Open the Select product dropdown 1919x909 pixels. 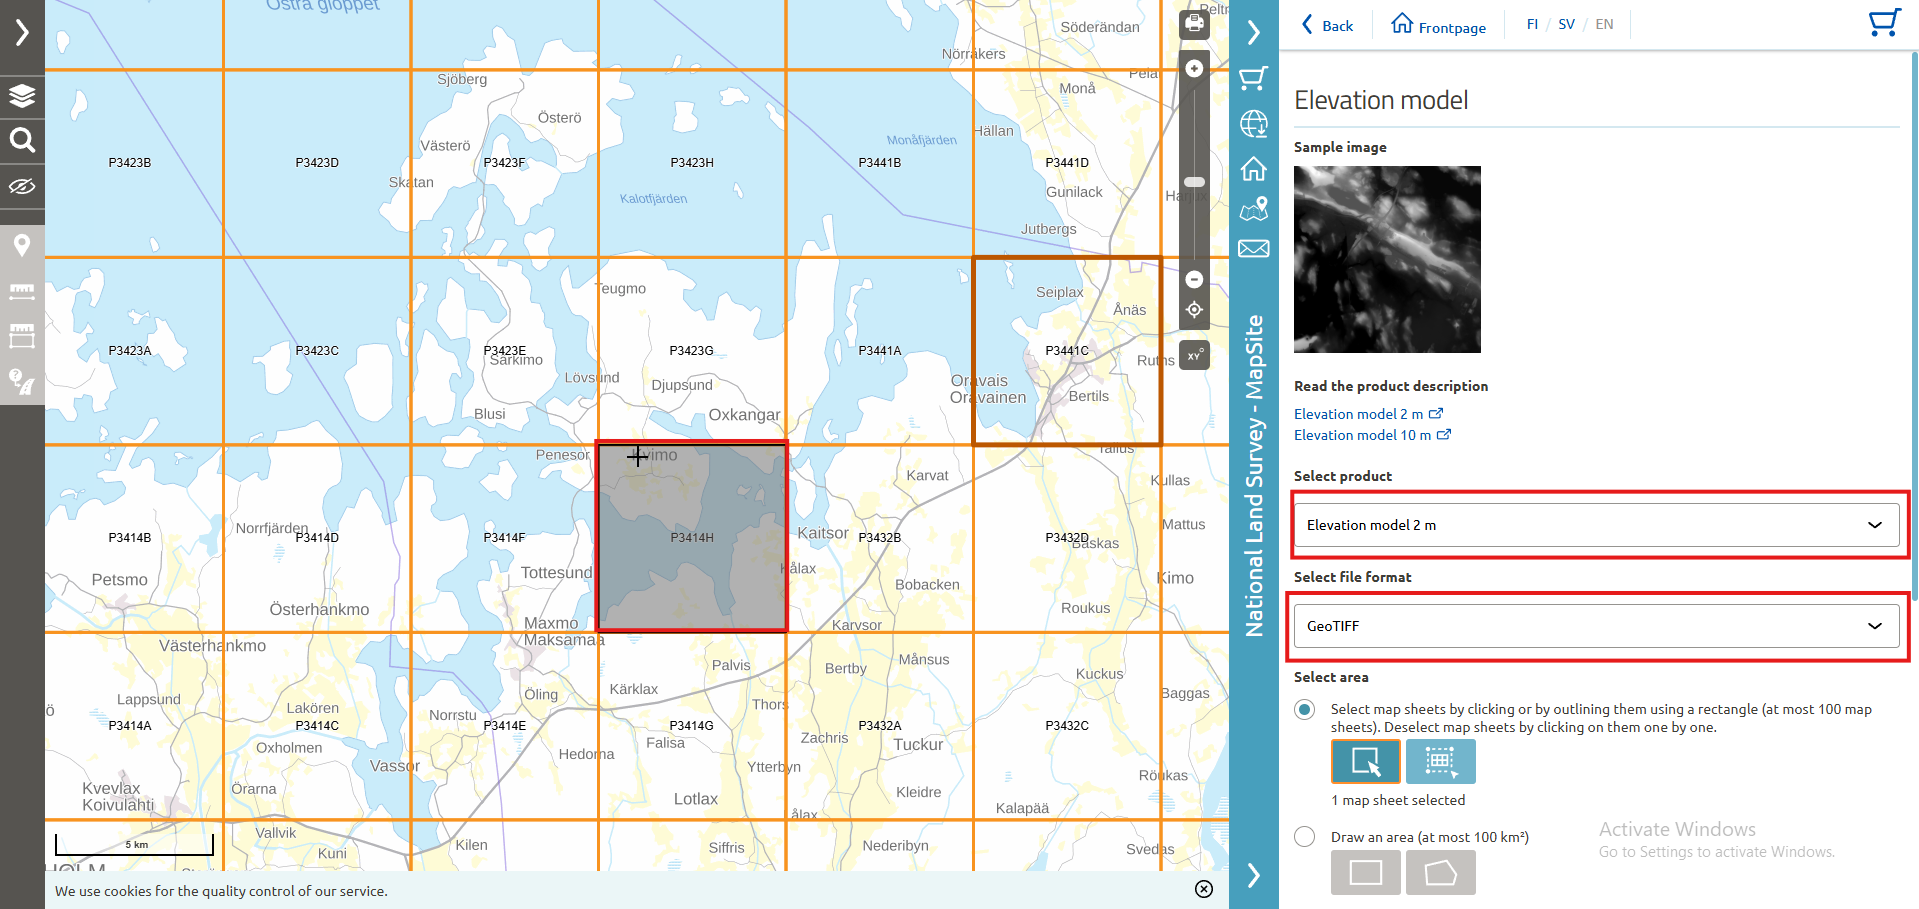(1596, 525)
